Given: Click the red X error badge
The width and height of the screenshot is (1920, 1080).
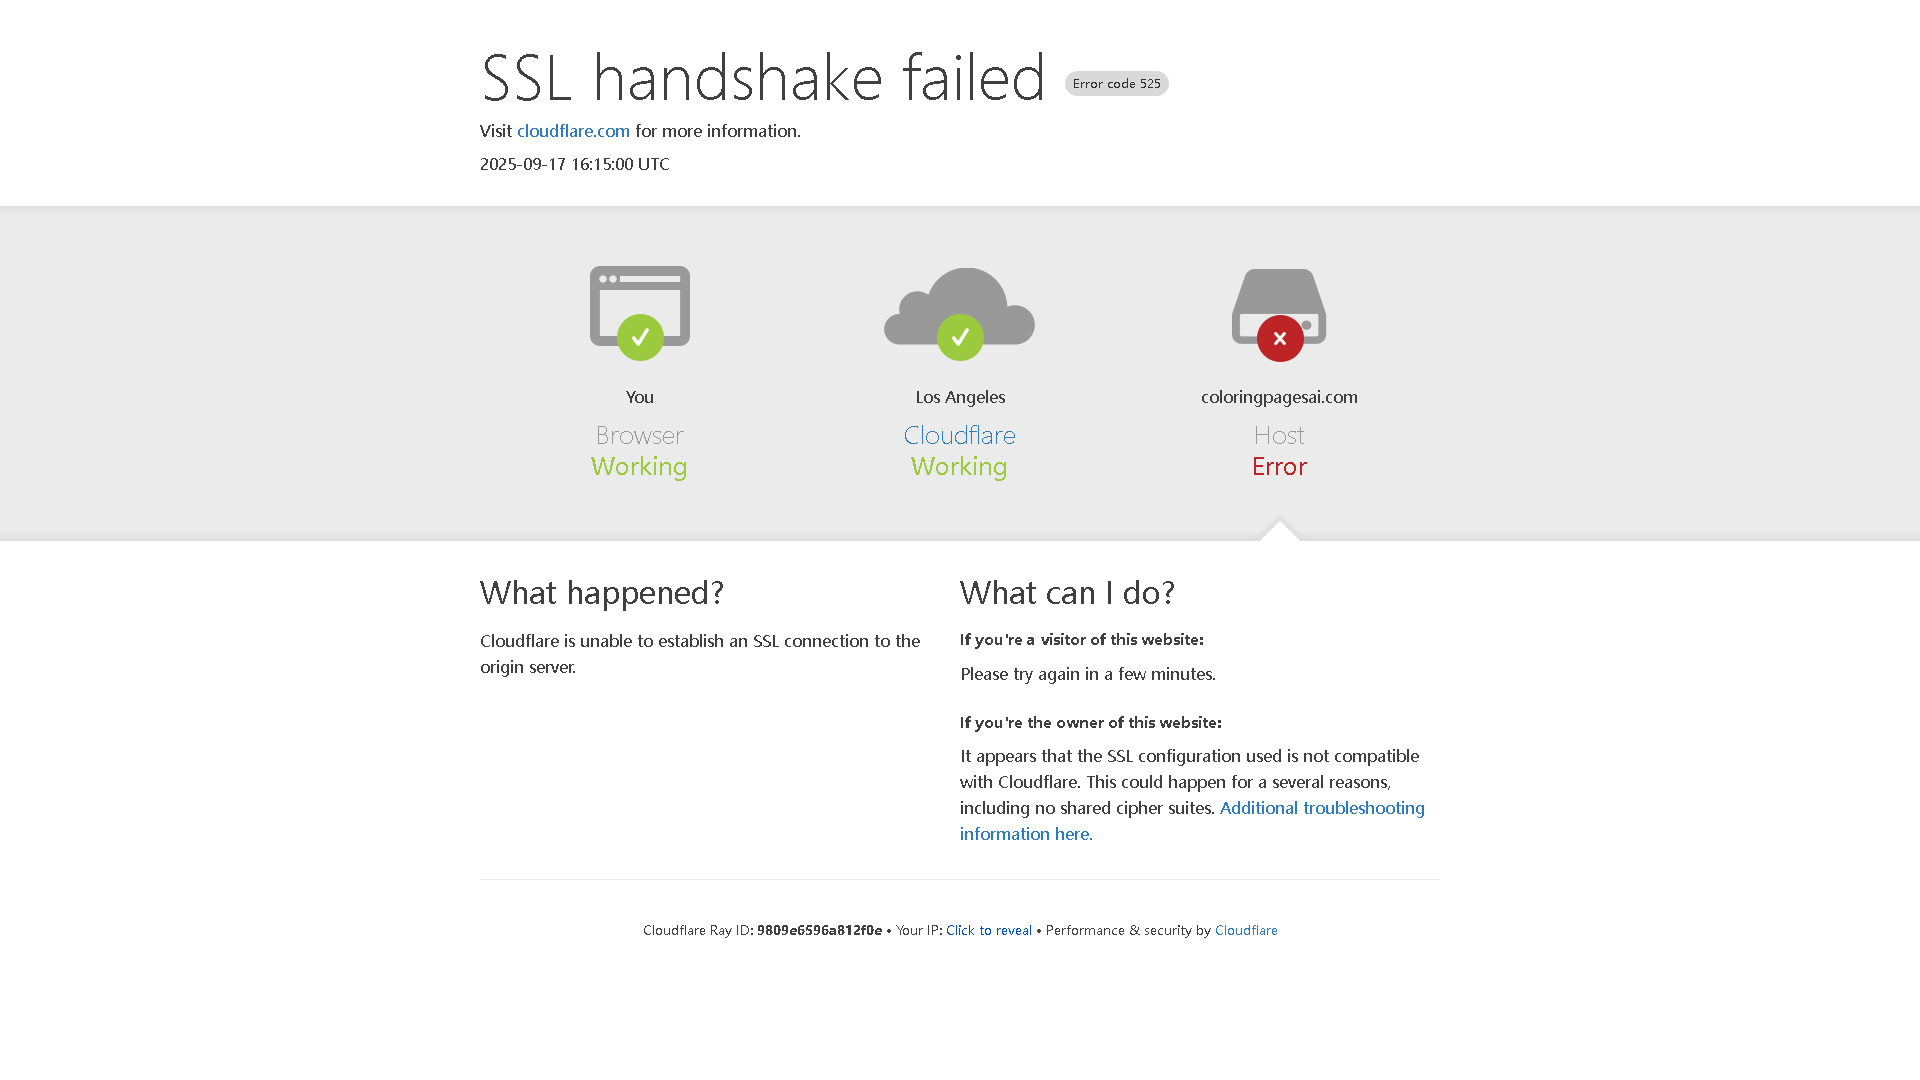Looking at the screenshot, I should [1280, 339].
